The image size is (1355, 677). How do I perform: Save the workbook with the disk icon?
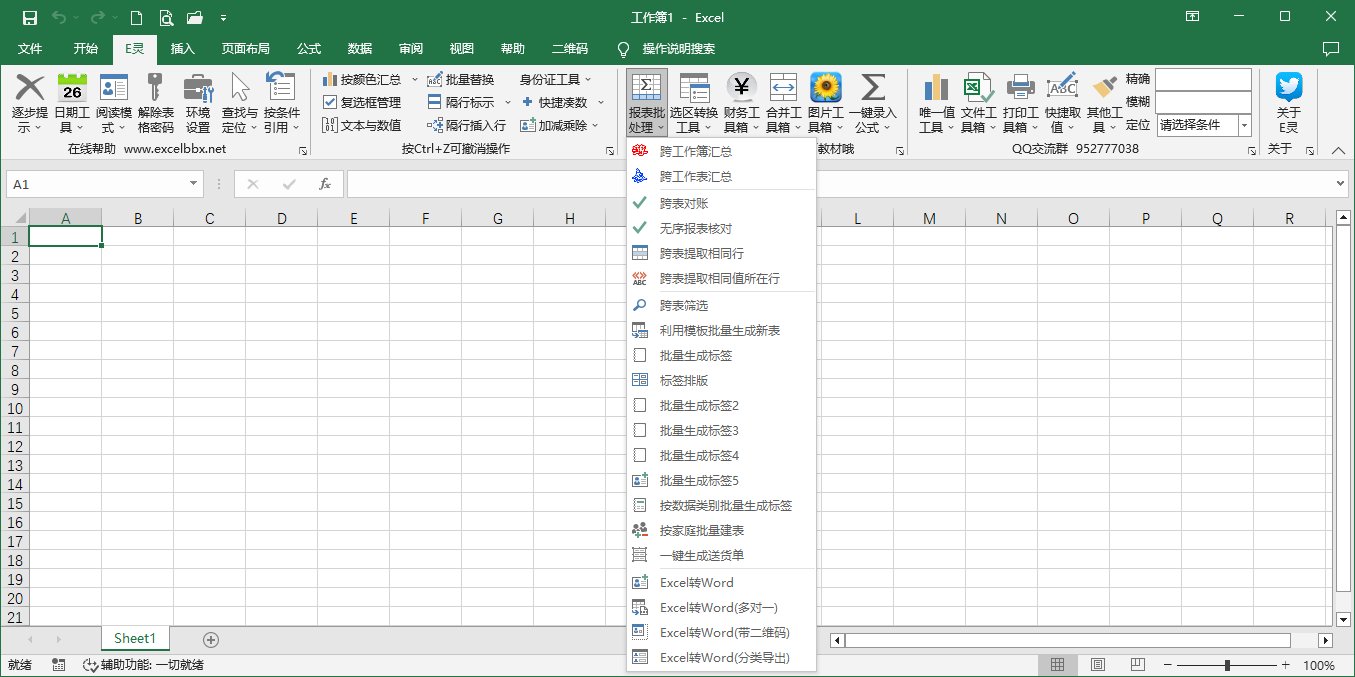pyautogui.click(x=30, y=17)
